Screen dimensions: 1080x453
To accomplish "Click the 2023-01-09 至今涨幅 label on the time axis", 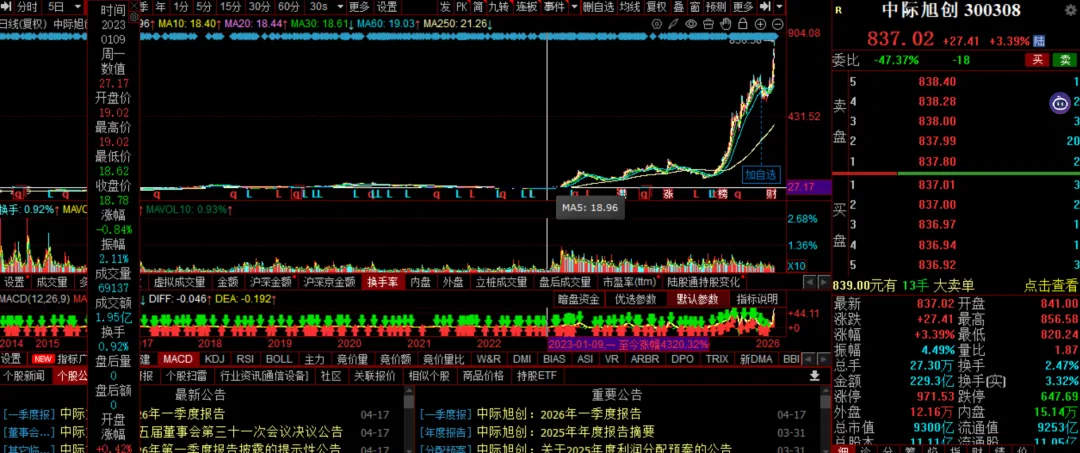I will coord(628,344).
